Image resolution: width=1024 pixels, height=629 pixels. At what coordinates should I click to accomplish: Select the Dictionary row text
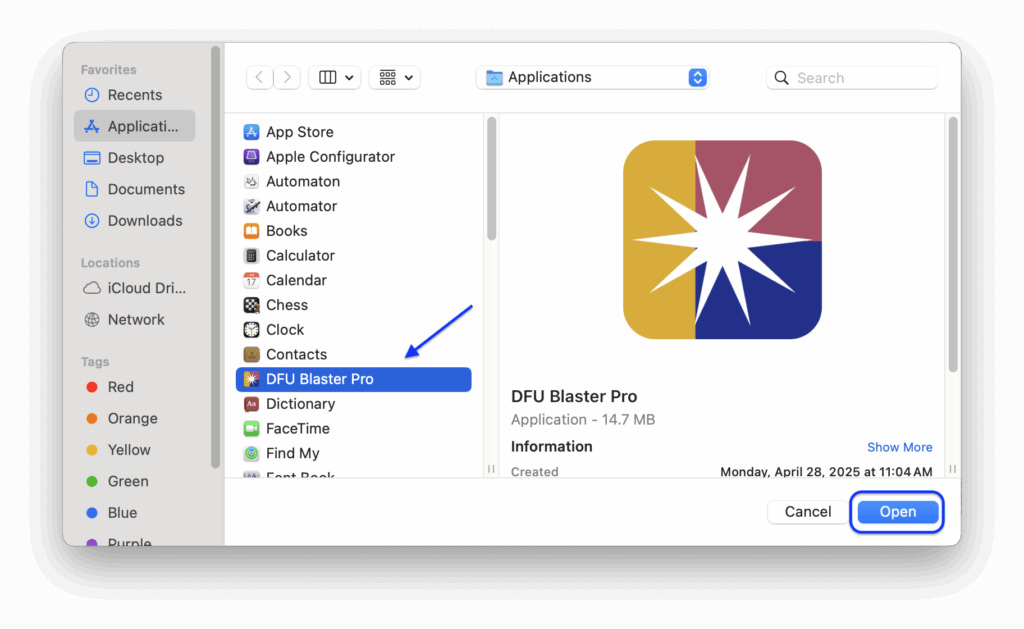click(300, 404)
